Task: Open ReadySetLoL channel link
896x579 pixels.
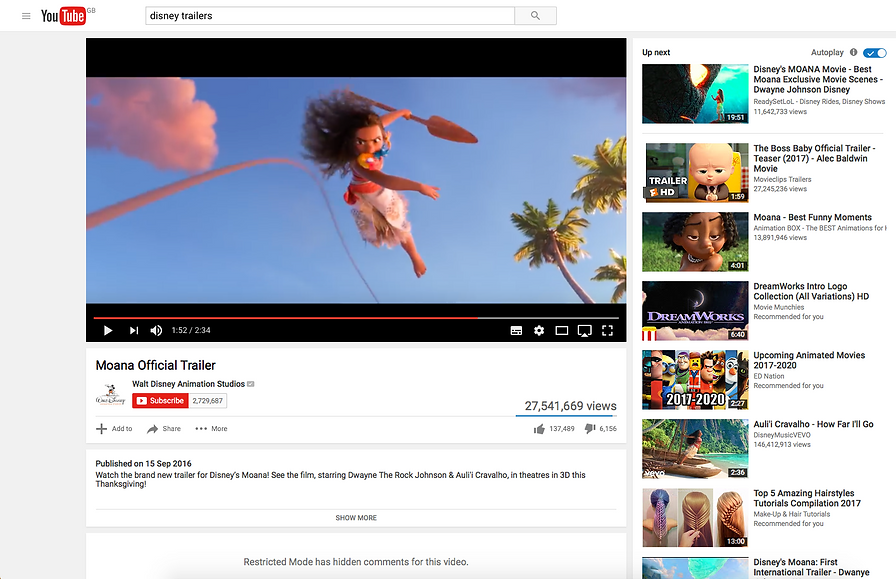Action: pos(819,102)
